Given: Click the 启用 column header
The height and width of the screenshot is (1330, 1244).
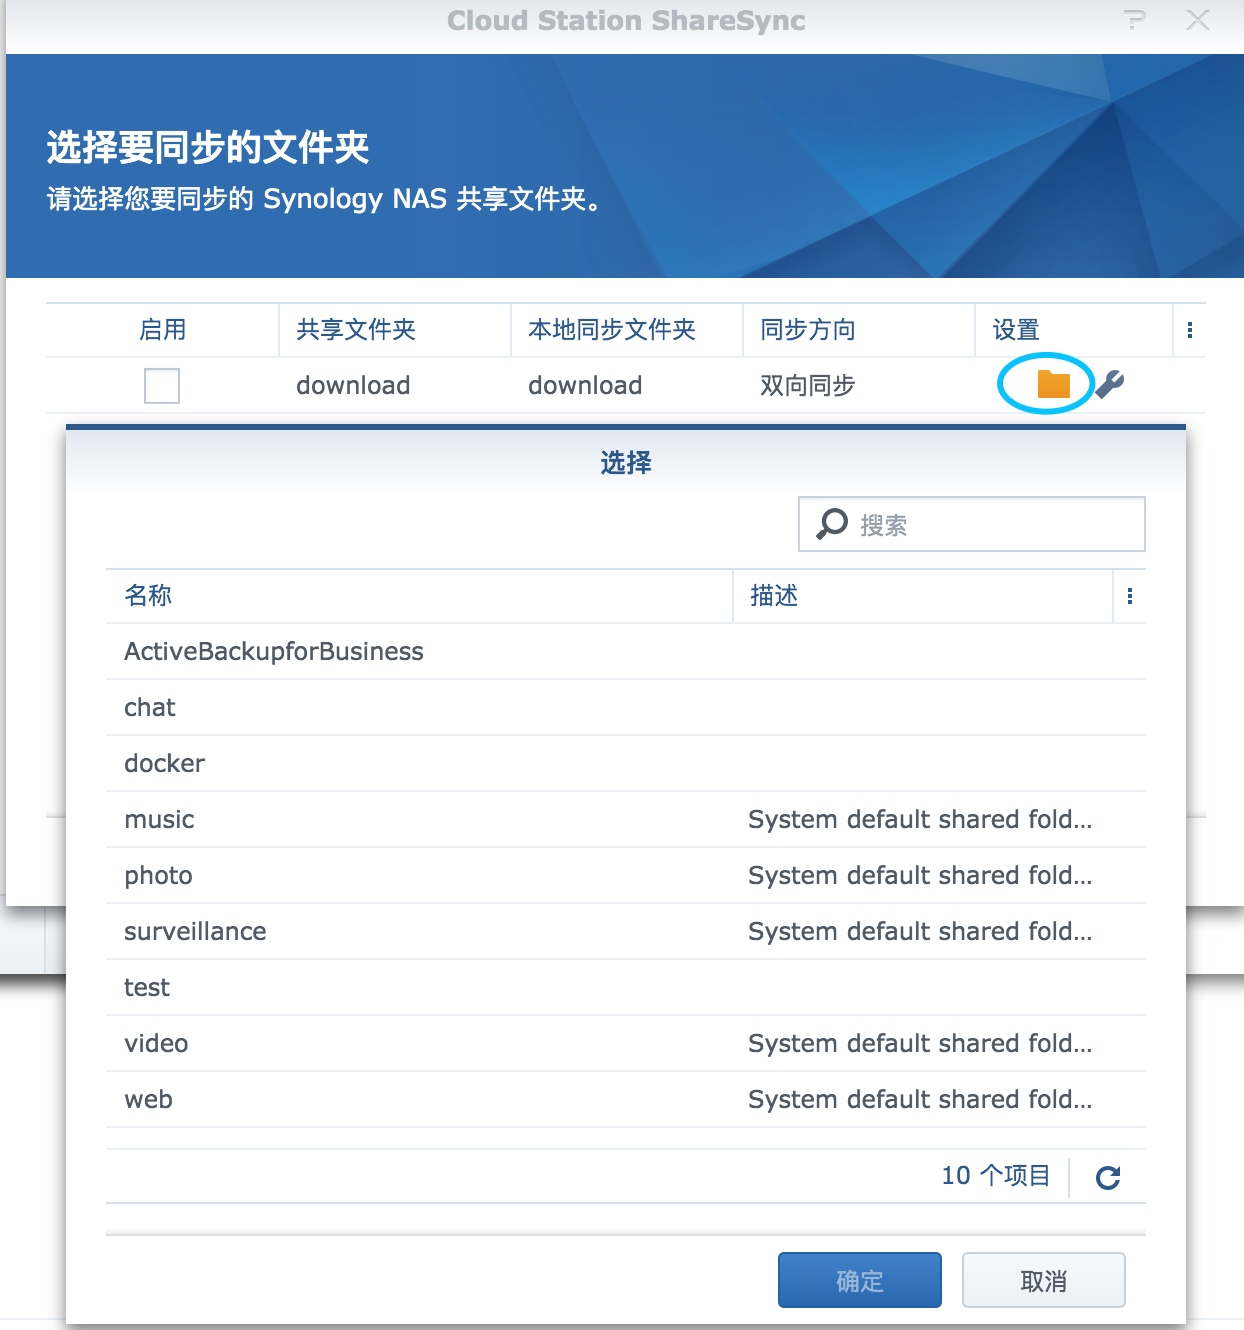Looking at the screenshot, I should pyautogui.click(x=162, y=330).
